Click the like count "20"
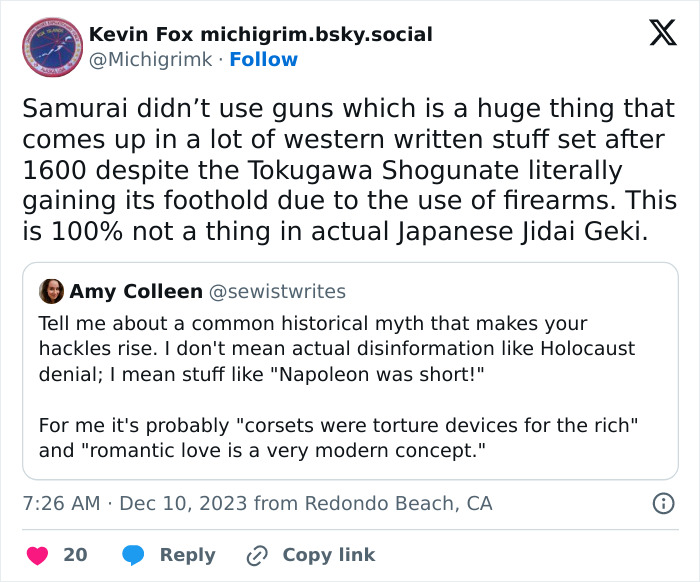Viewport: 700px width, 582px height. click(x=75, y=554)
